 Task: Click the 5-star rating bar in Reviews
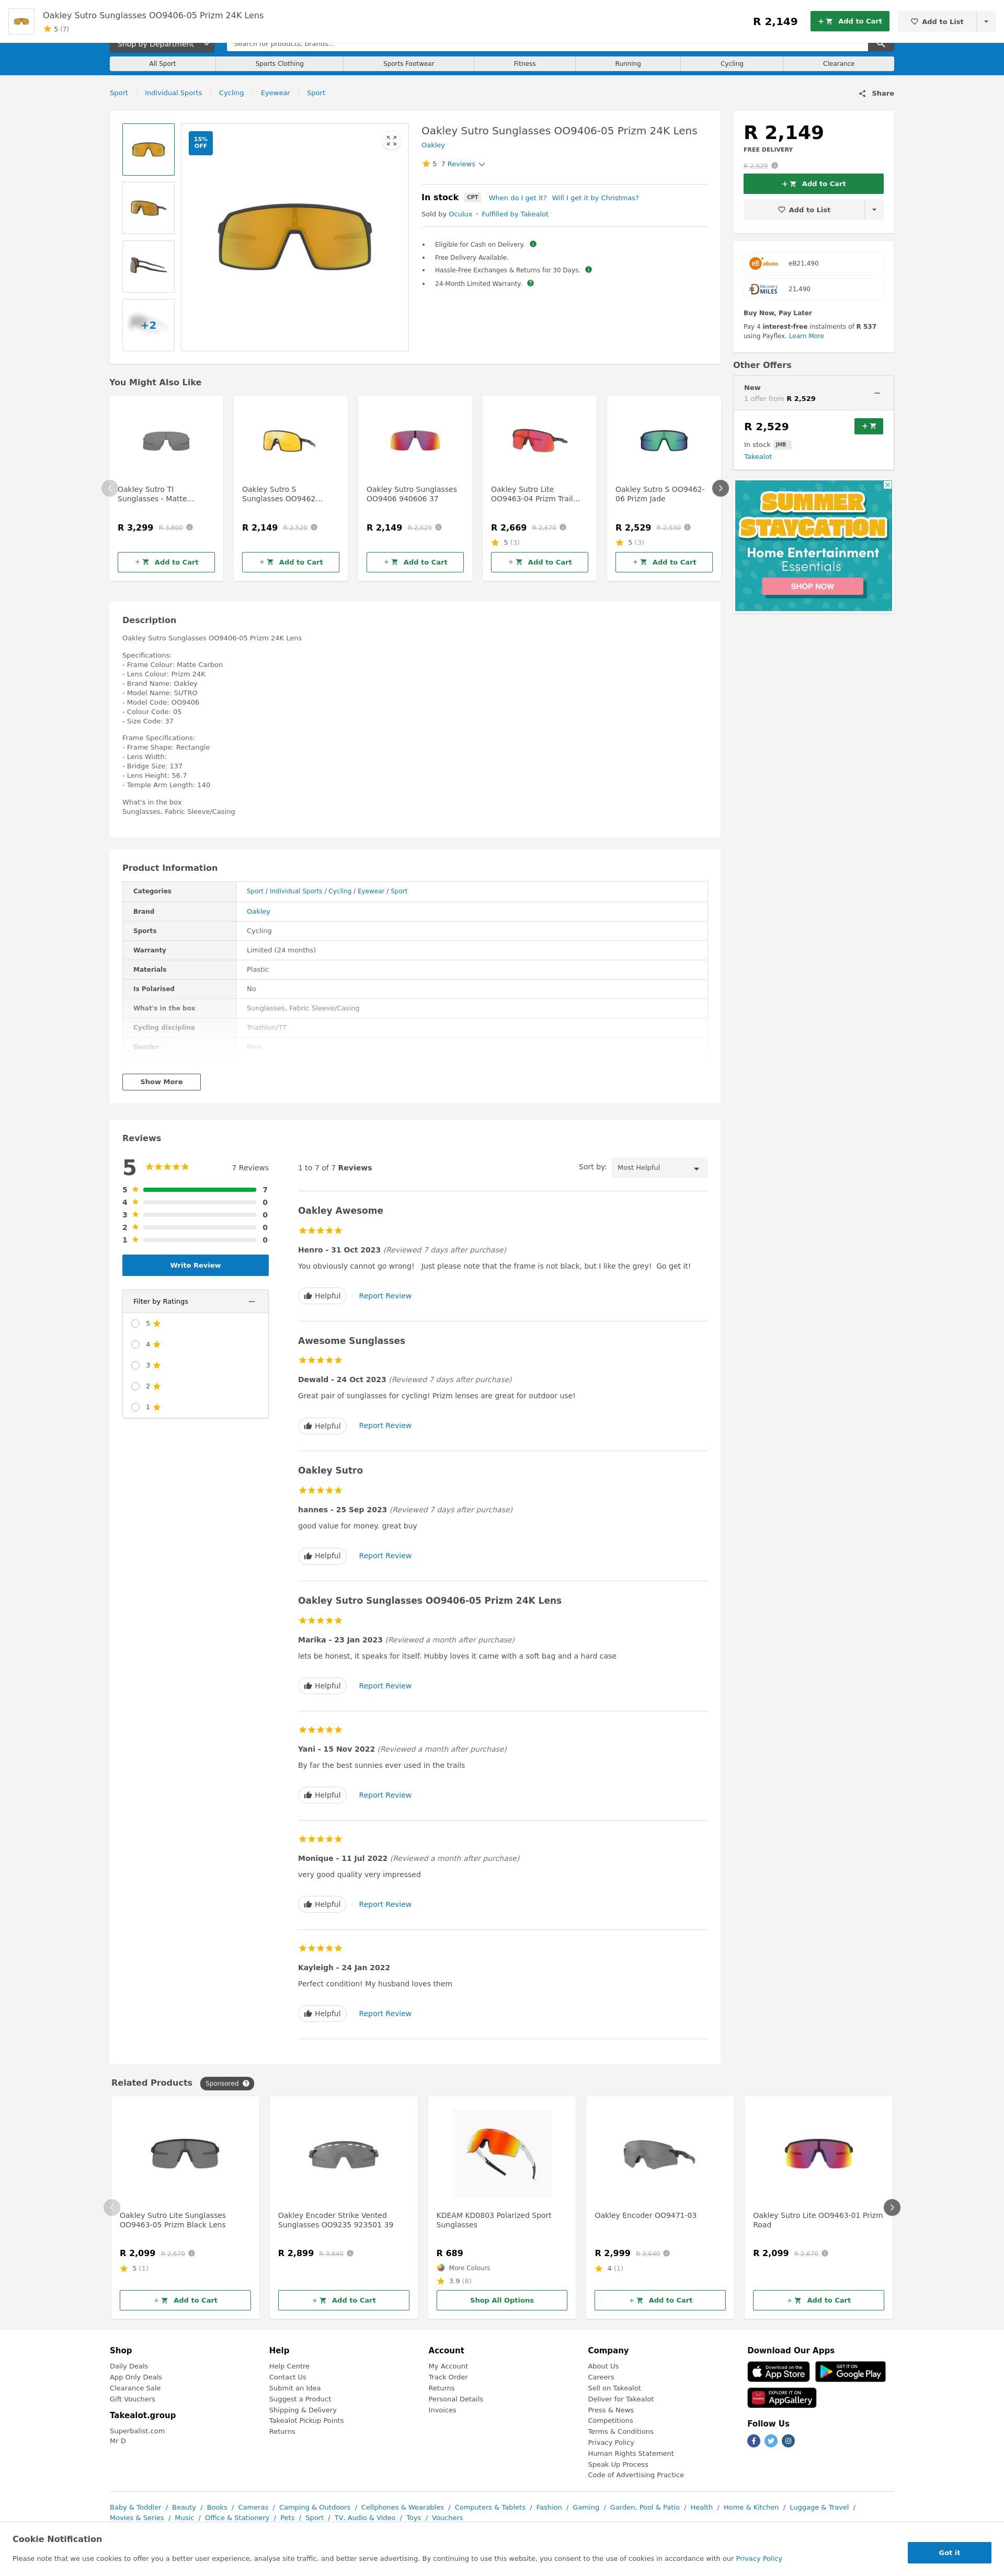(x=200, y=1190)
